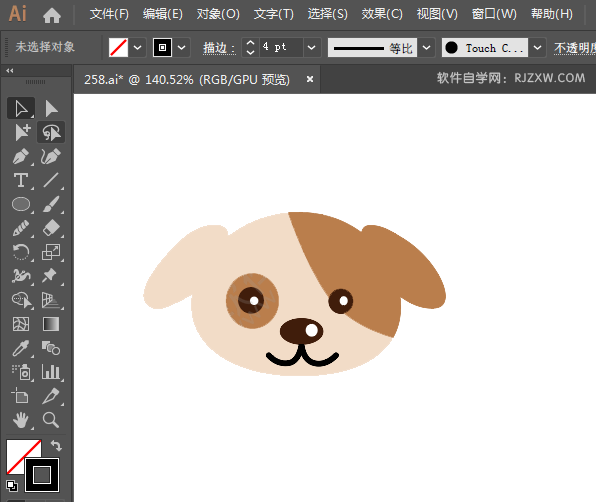Select the Direct Selection tool
Screen dimensions: 596x502
(51, 108)
